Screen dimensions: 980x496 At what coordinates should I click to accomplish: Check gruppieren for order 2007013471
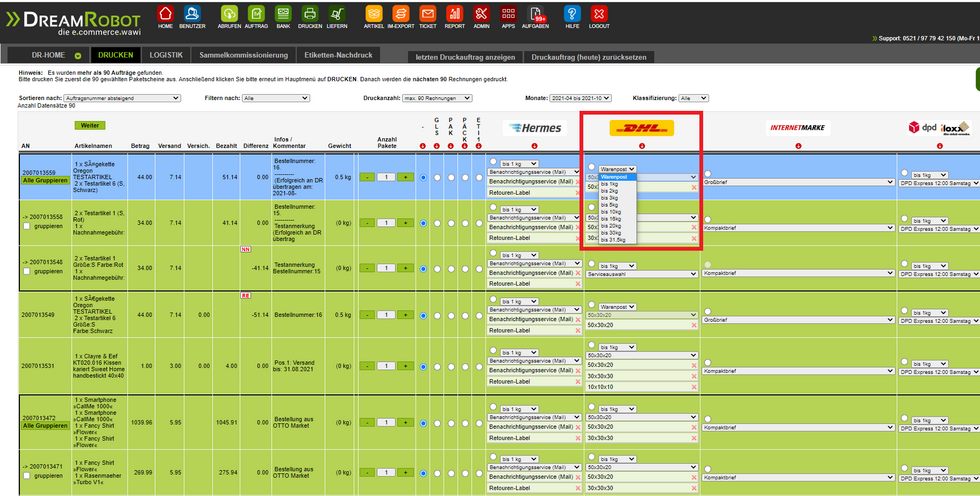coord(27,475)
